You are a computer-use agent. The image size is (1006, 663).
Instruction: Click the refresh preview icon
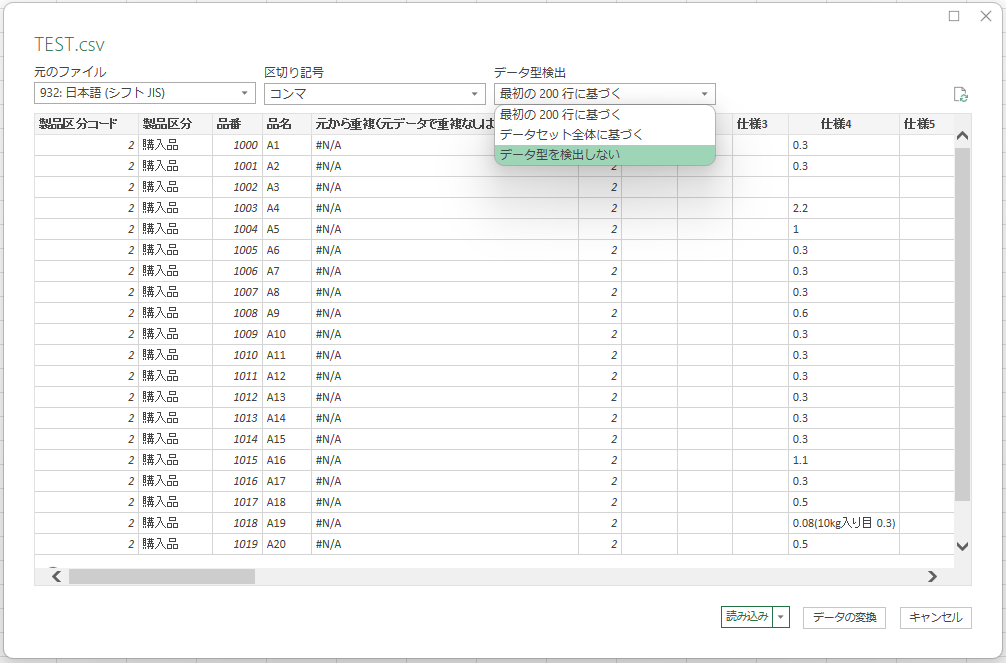point(960,94)
